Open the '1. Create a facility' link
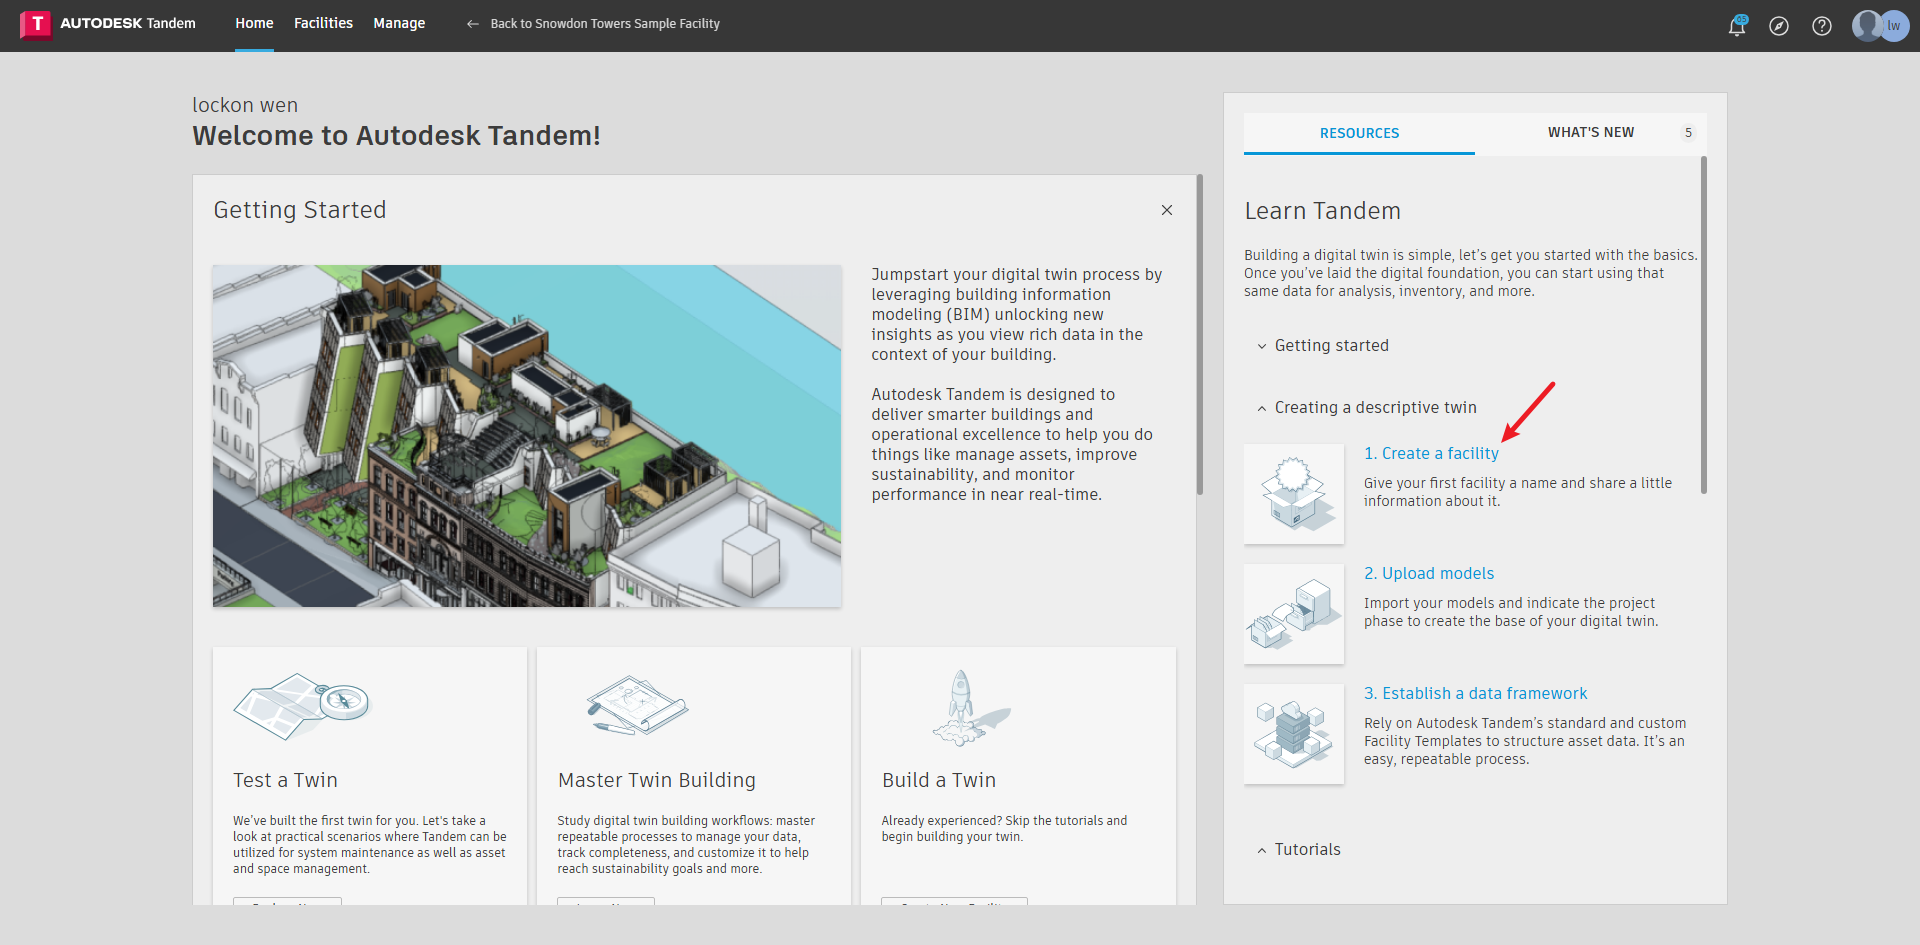1920x945 pixels. click(x=1431, y=454)
